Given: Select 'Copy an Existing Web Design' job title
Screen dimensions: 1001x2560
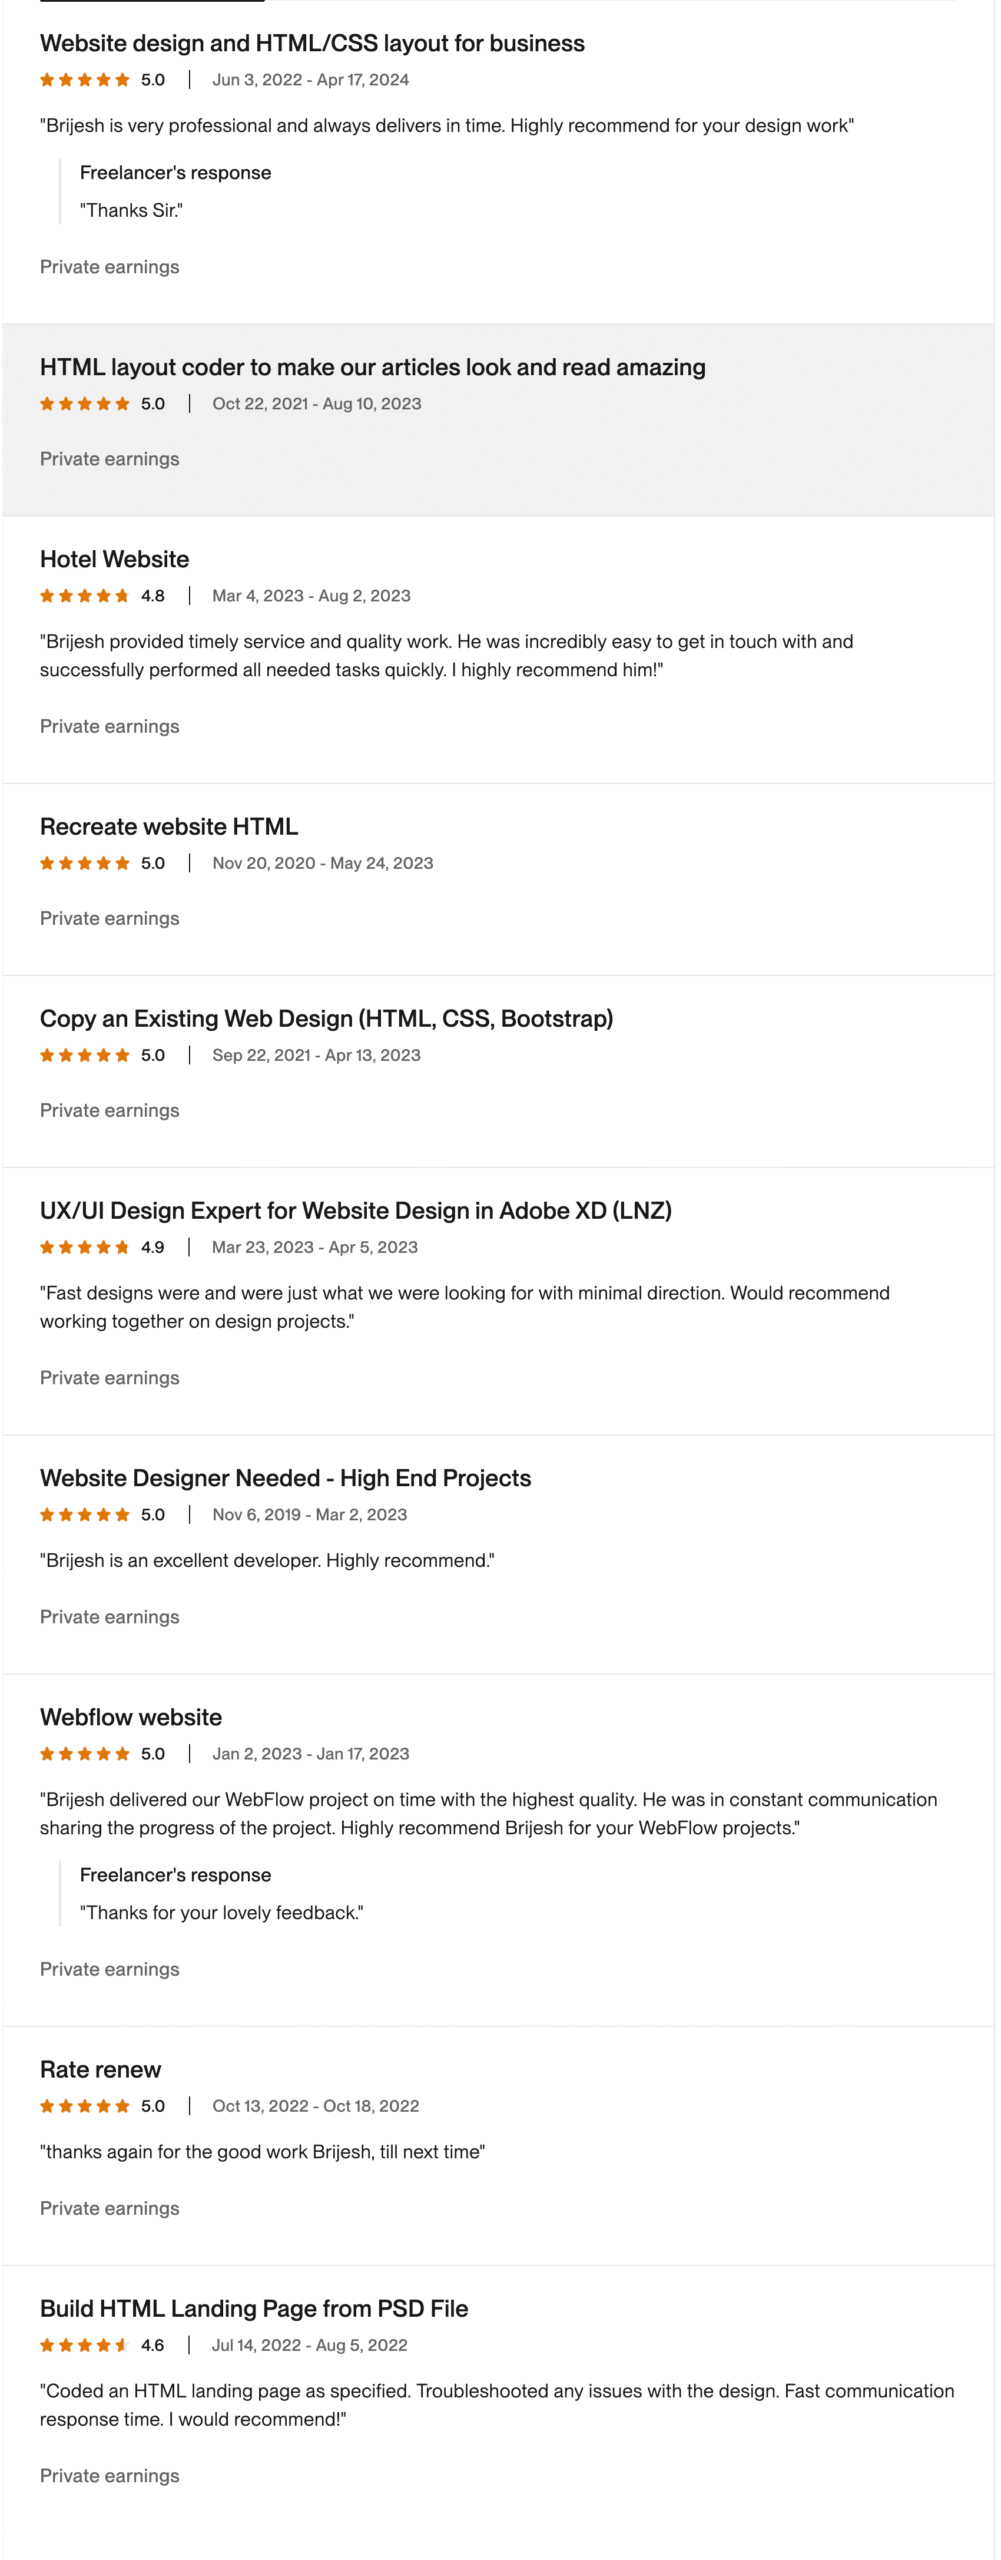Looking at the screenshot, I should click(326, 1018).
